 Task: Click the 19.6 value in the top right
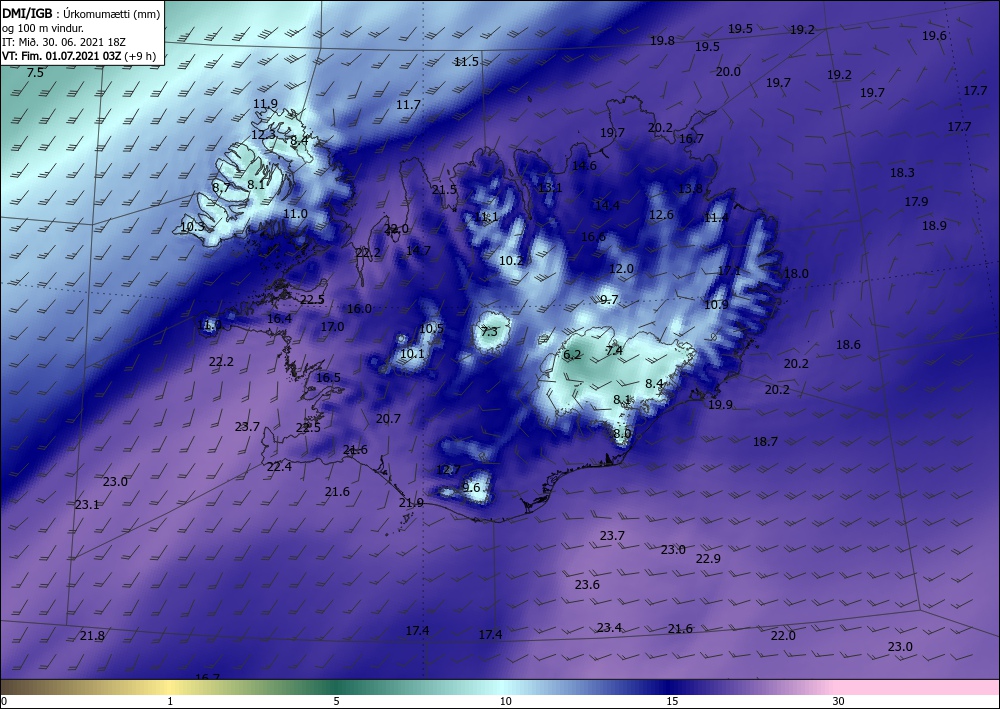click(934, 36)
